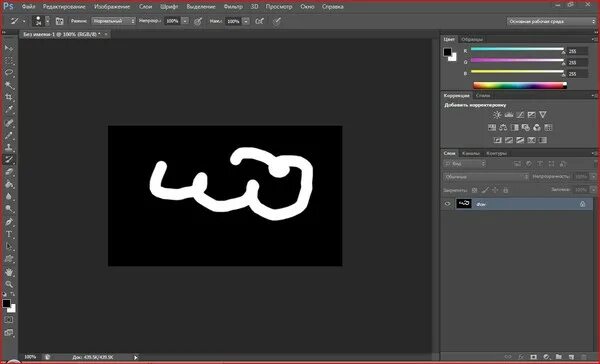Click the red R channel slider
Screen dimensions: 600x364
[x=517, y=49]
